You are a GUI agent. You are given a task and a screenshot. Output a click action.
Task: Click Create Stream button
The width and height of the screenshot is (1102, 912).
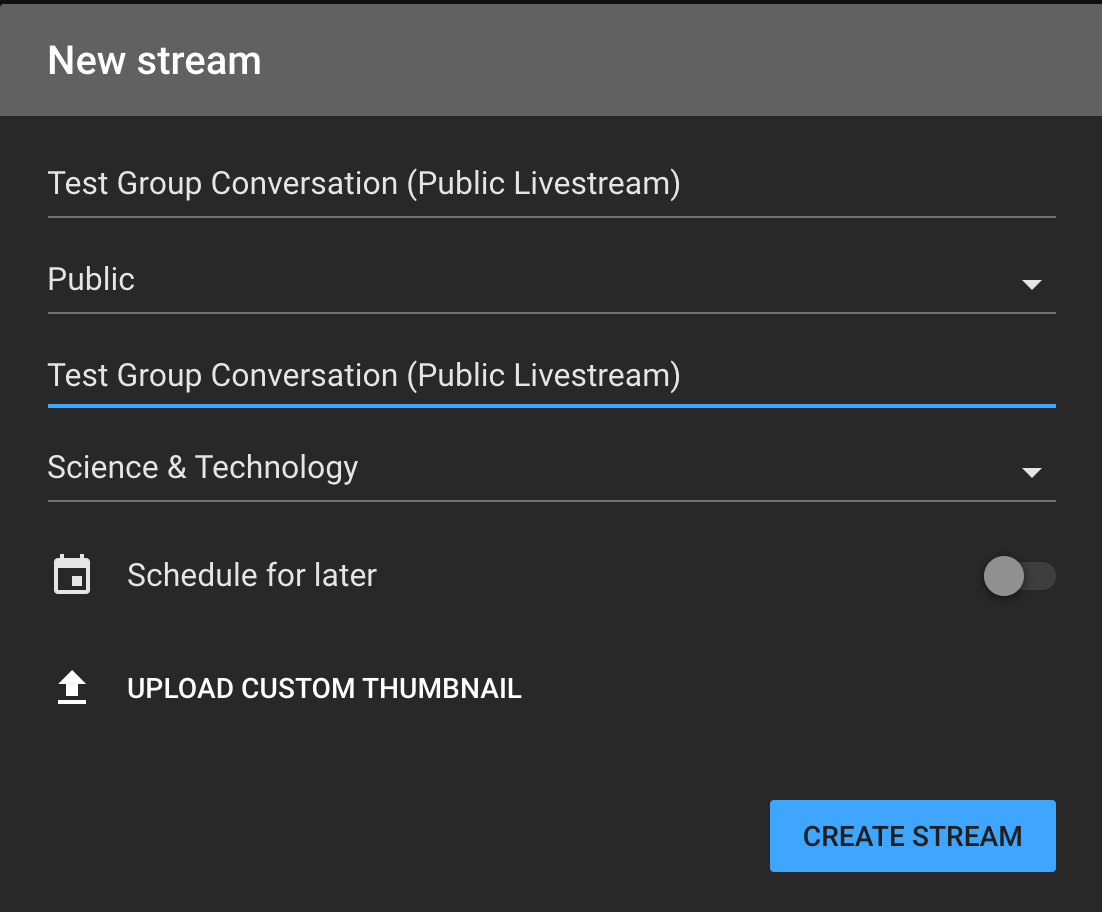coord(912,836)
